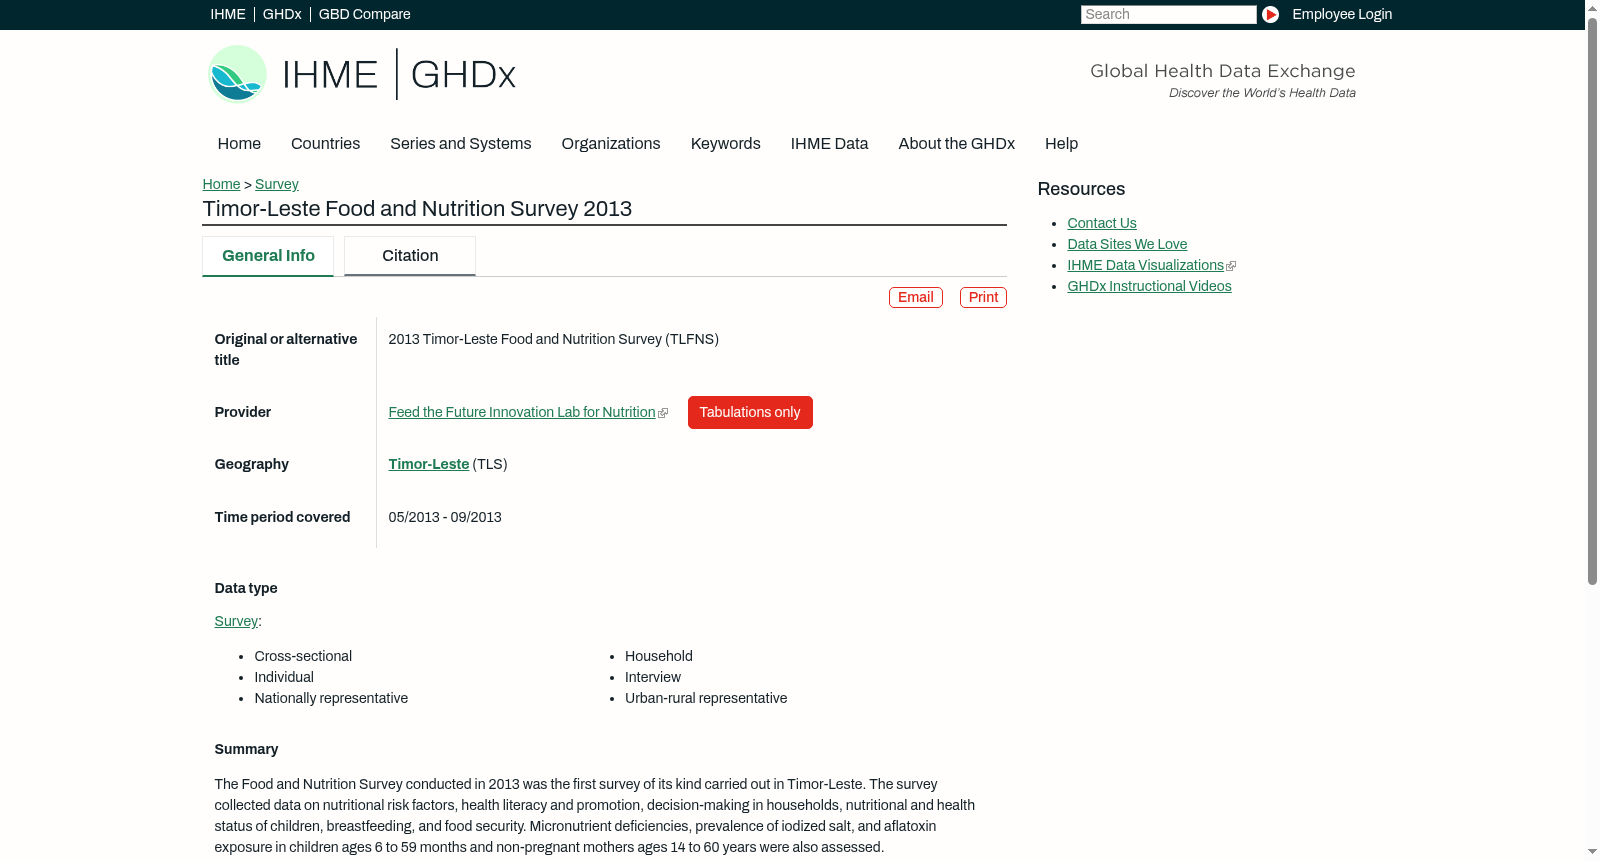Click the Interview list item

coord(653,678)
